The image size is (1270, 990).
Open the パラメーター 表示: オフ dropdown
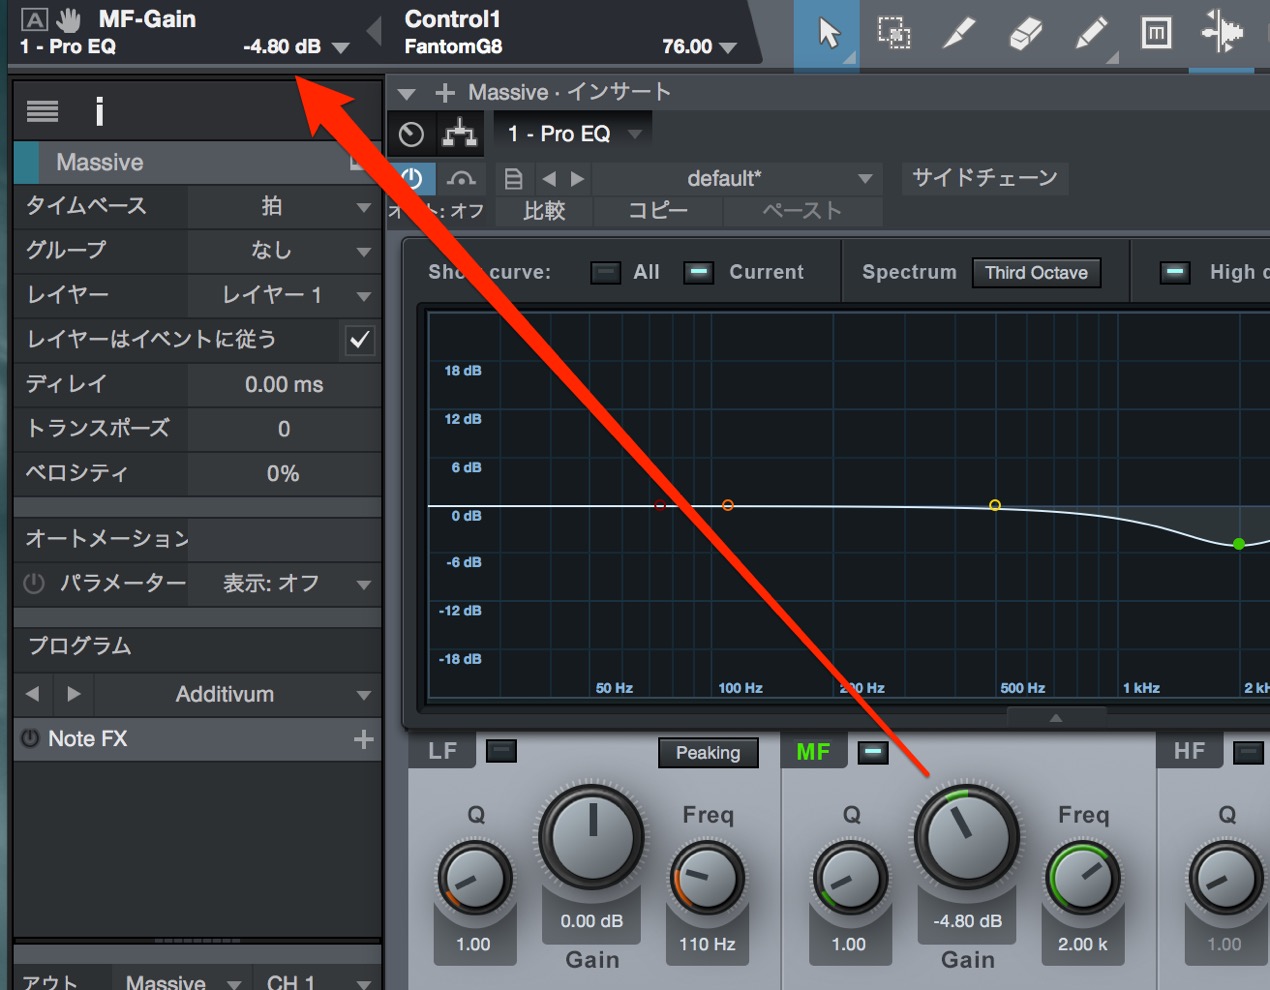(x=284, y=583)
